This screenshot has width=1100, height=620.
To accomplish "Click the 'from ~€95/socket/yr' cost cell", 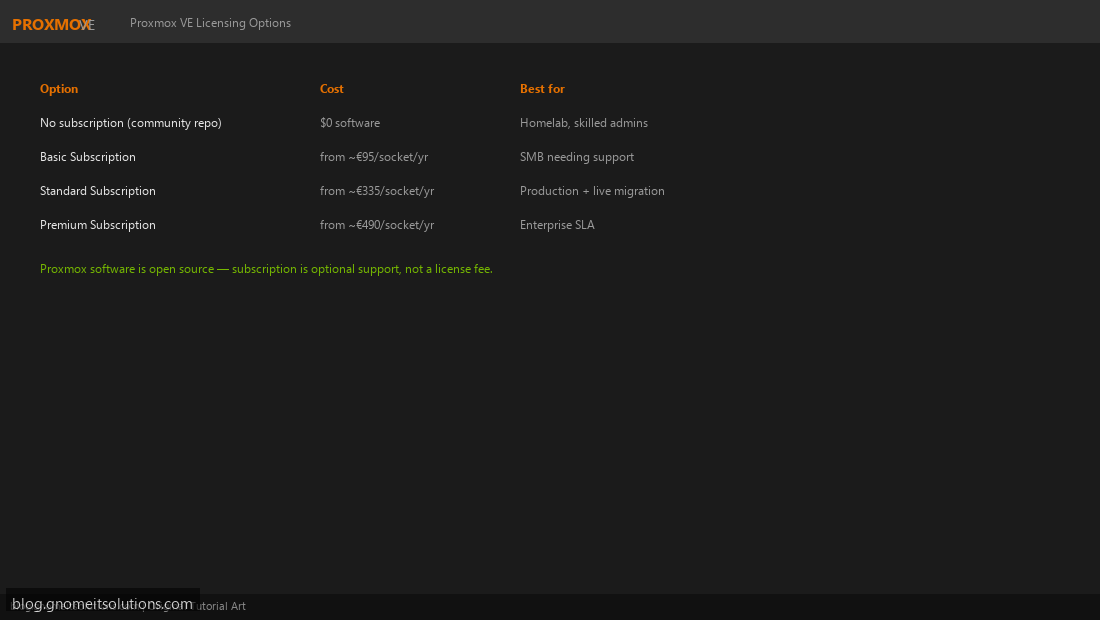I will pos(374,157).
